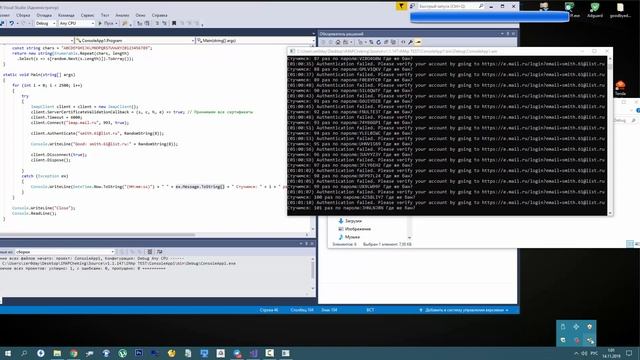This screenshot has width=640, height=360.
Task: Open File Explorer from the taskbar
Action: point(57,353)
